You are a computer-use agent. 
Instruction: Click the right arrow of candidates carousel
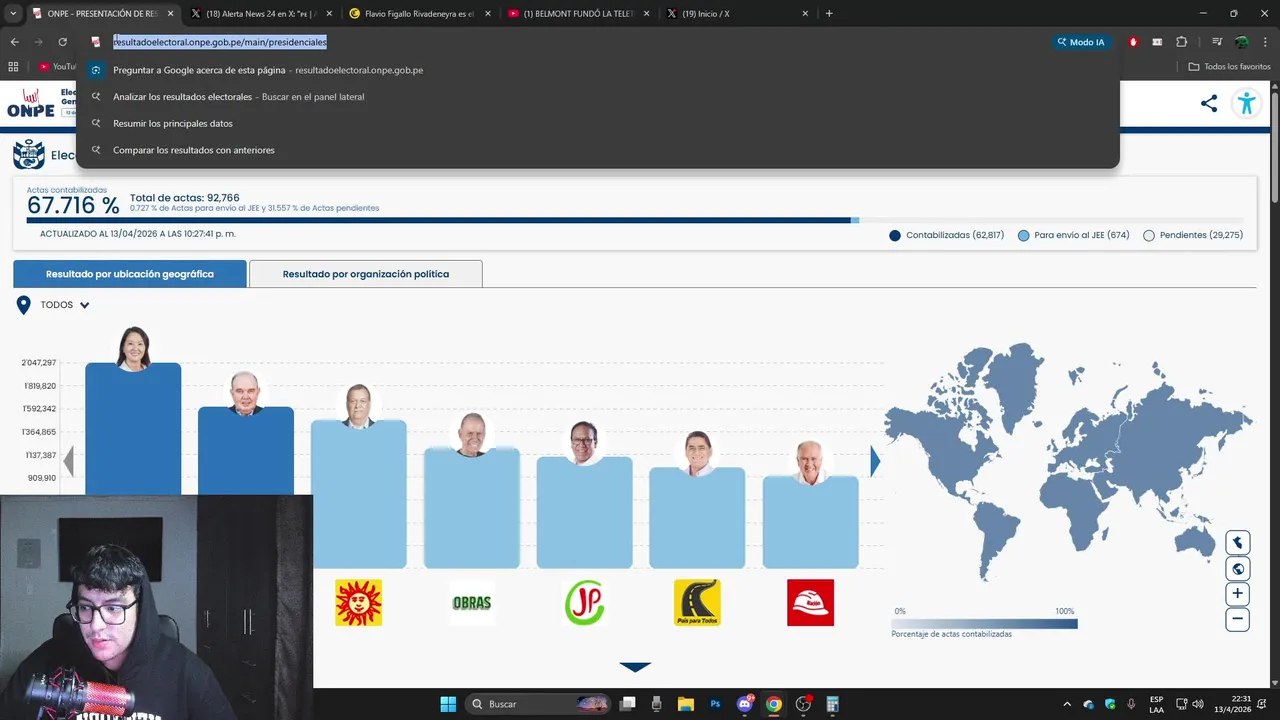875,461
